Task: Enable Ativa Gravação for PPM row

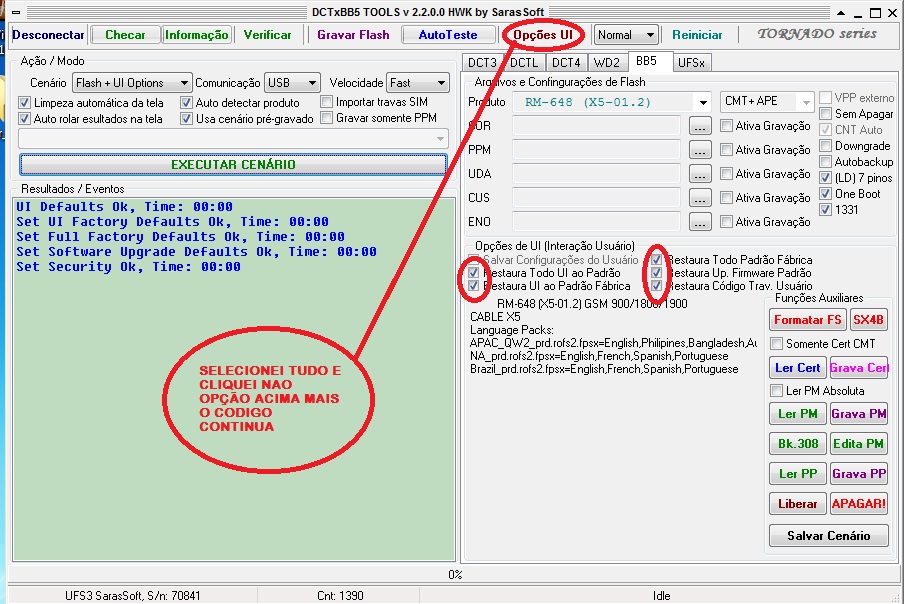Action: pyautogui.click(x=727, y=150)
